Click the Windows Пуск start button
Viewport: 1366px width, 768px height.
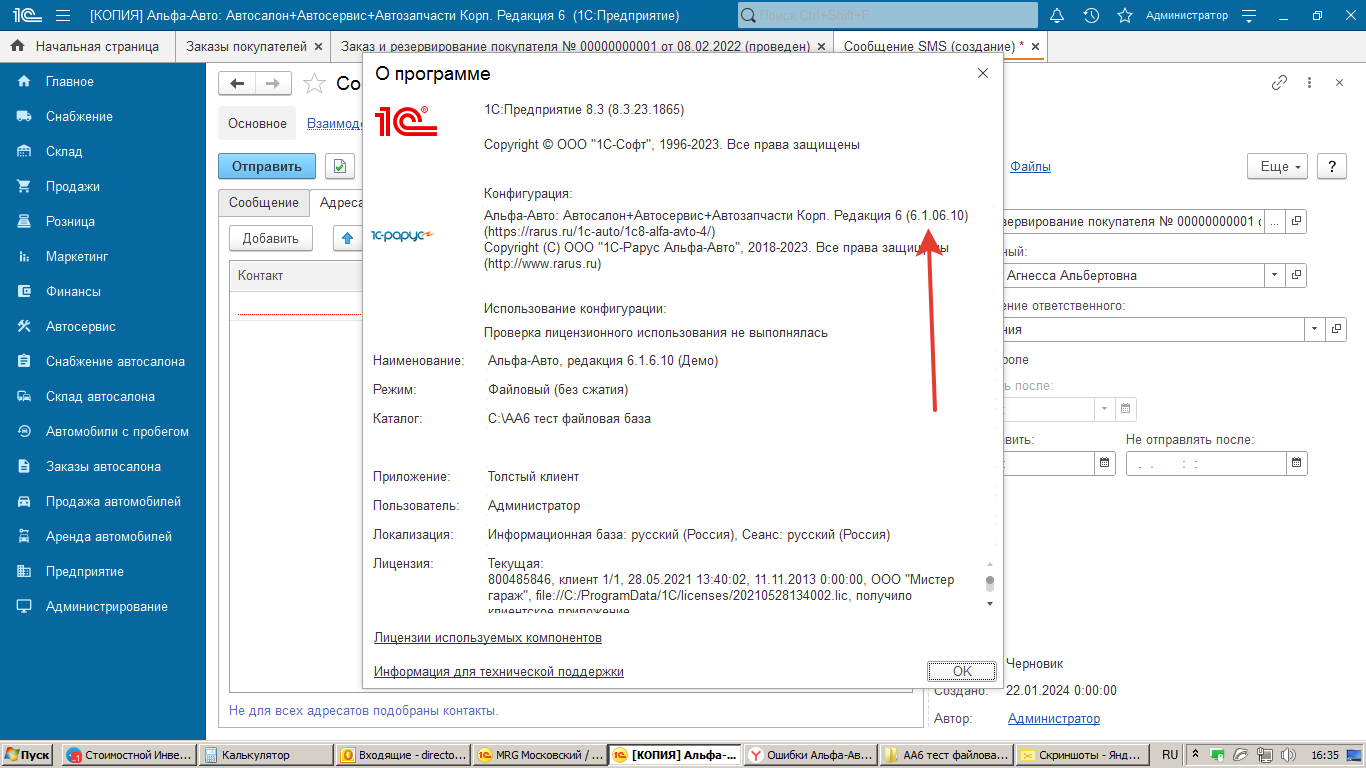(x=28, y=755)
